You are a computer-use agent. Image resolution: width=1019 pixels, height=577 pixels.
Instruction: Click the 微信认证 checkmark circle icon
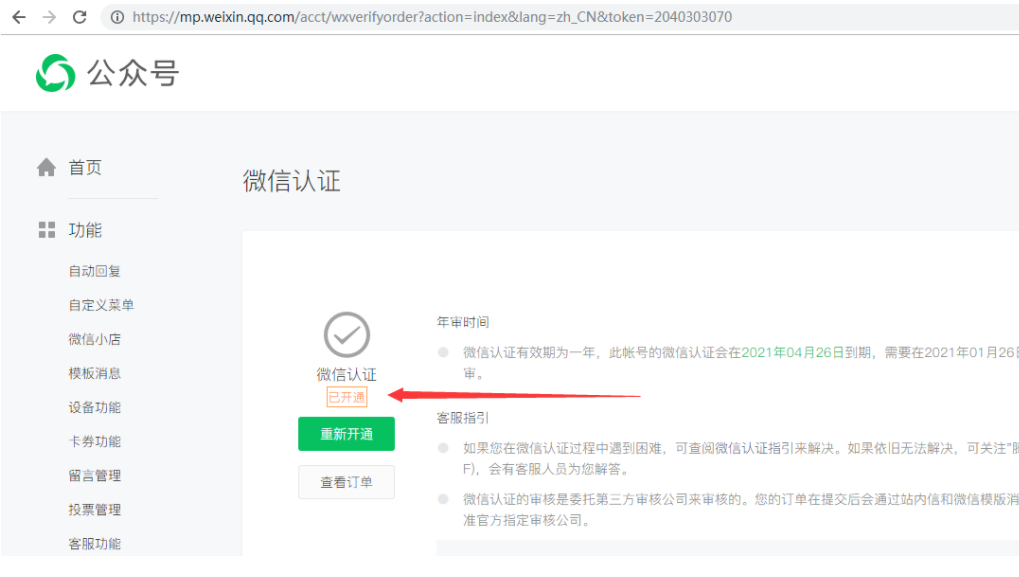tap(347, 335)
